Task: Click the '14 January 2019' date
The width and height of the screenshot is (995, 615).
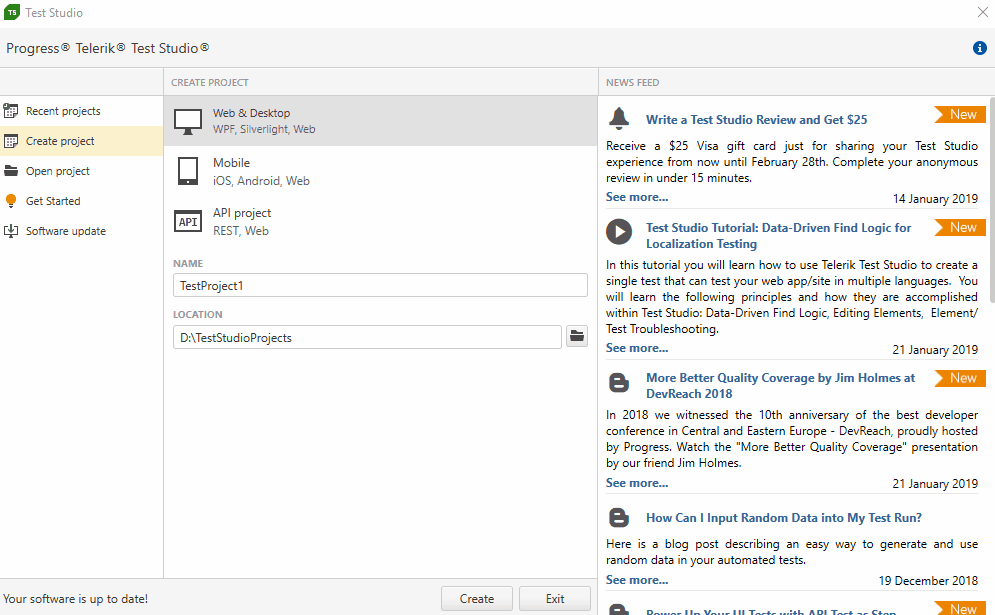Action: pyautogui.click(x=935, y=199)
